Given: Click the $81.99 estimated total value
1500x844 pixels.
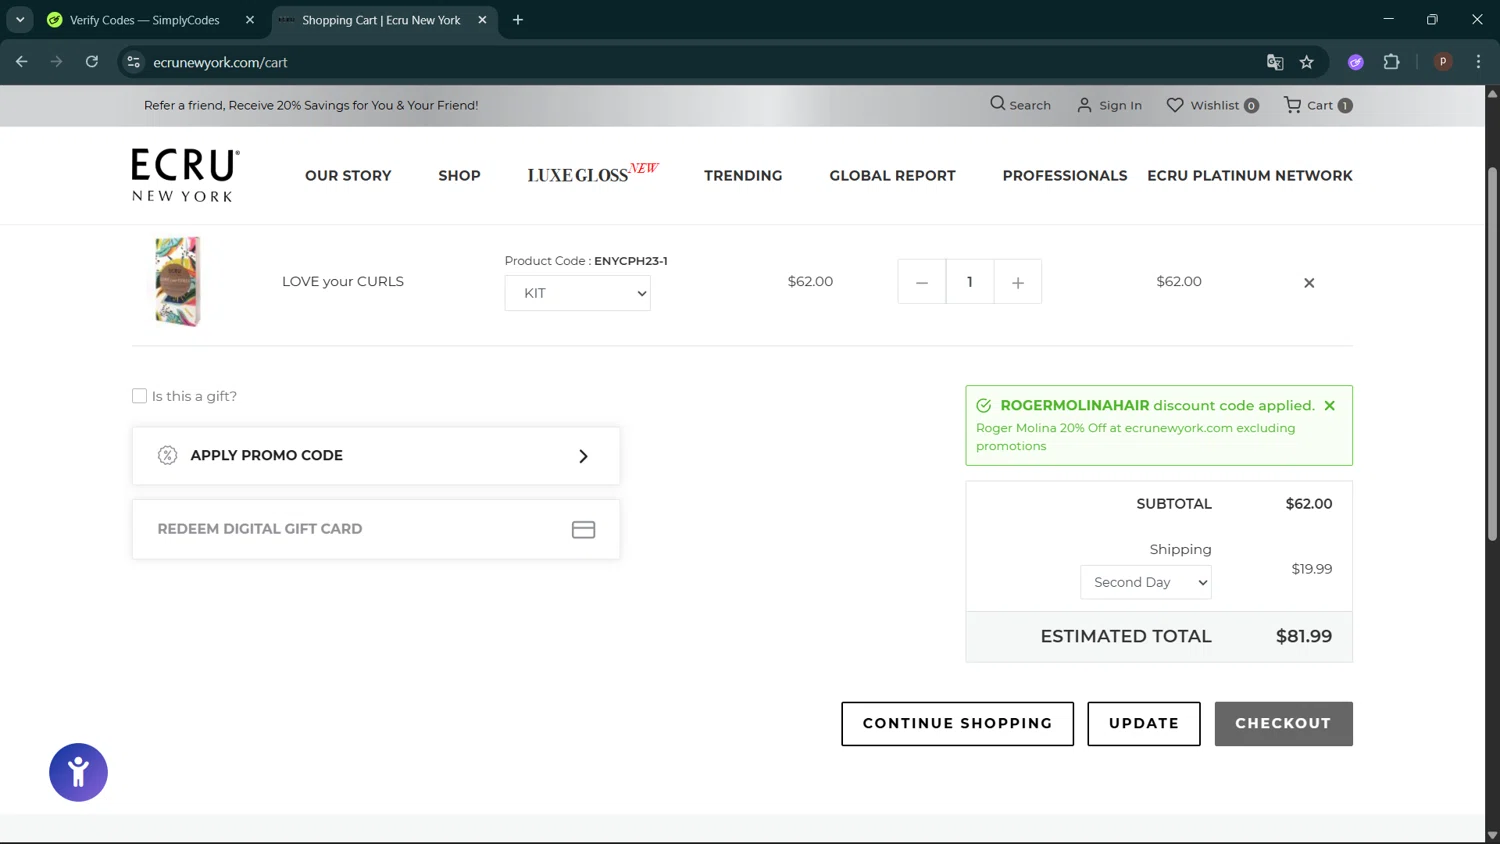Looking at the screenshot, I should 1304,636.
